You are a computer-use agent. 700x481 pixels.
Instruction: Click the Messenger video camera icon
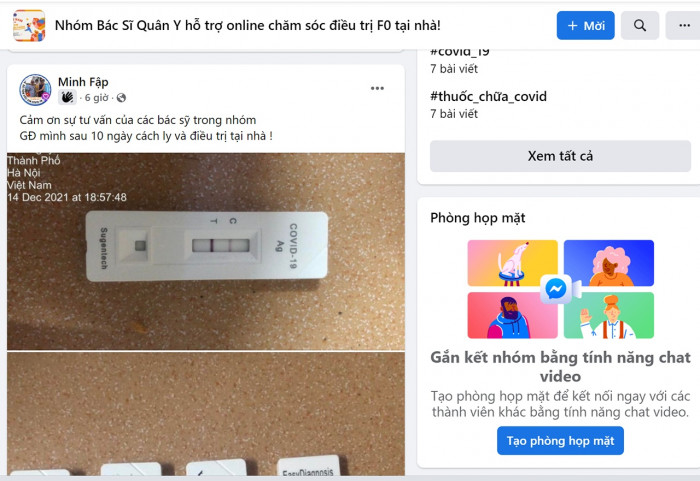click(560, 289)
